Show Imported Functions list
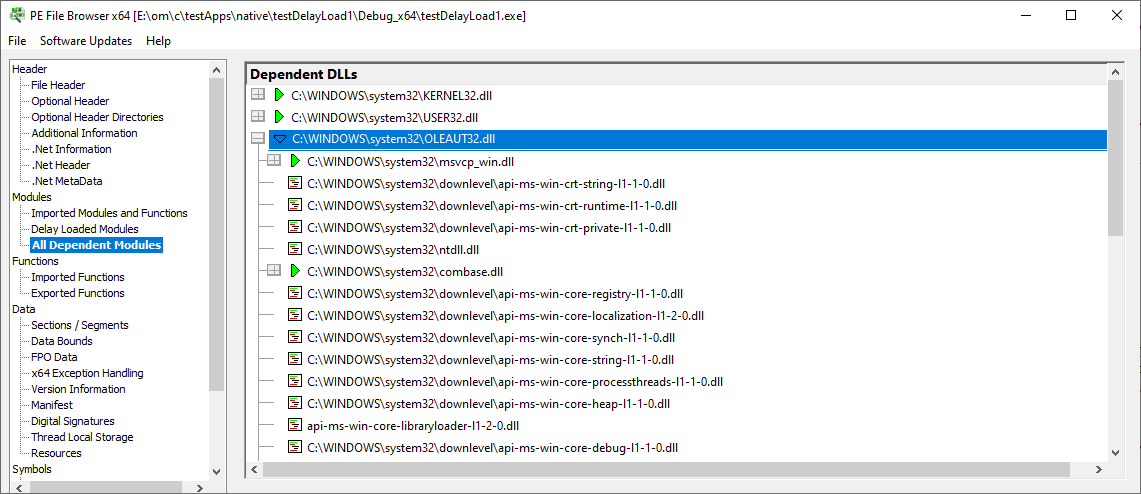The height and width of the screenshot is (494, 1141). 78,277
